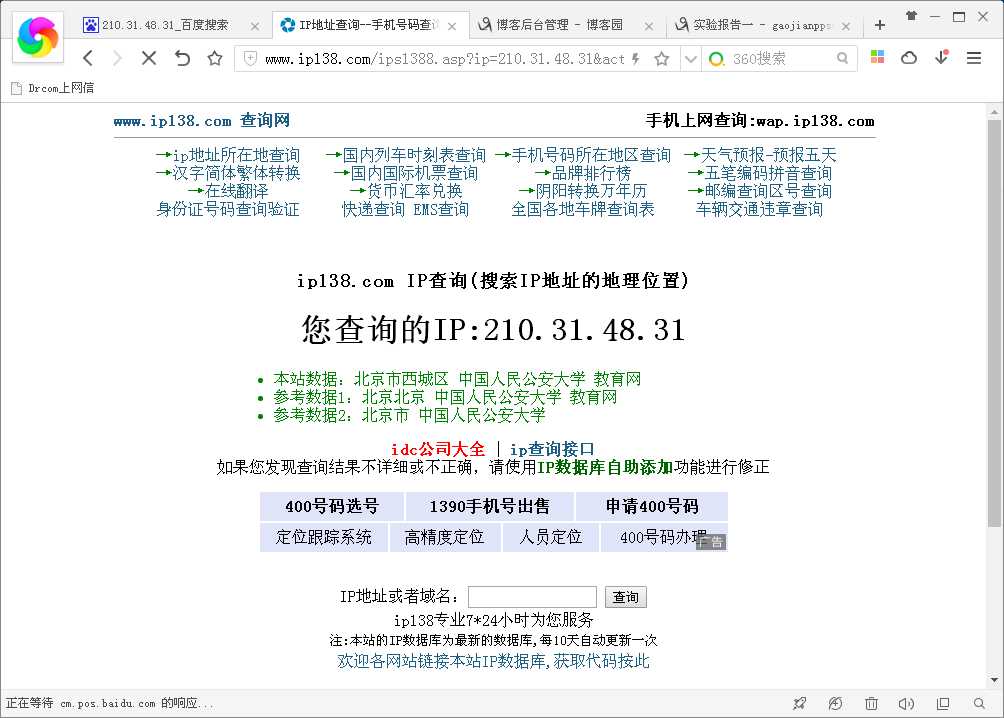The width and height of the screenshot is (1004, 718).
Task: Click the download arrow icon in toolbar
Action: pyautogui.click(x=941, y=59)
